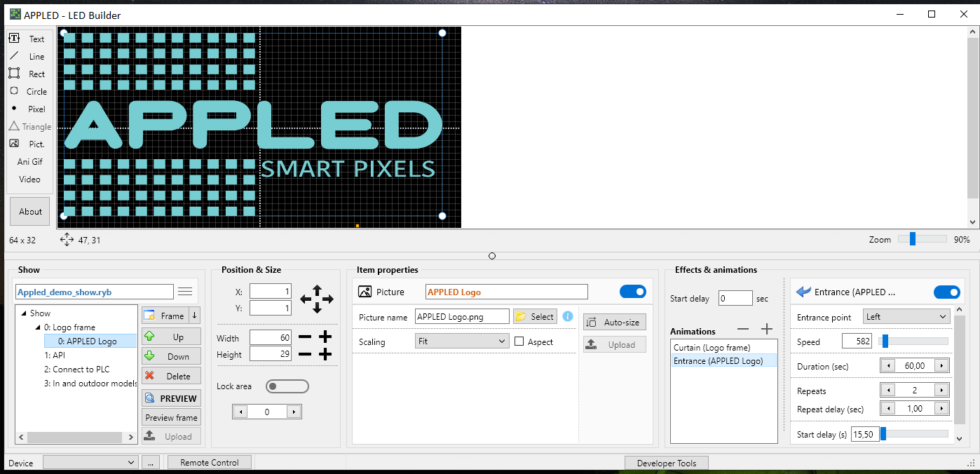Choose the Video tool

(29, 179)
